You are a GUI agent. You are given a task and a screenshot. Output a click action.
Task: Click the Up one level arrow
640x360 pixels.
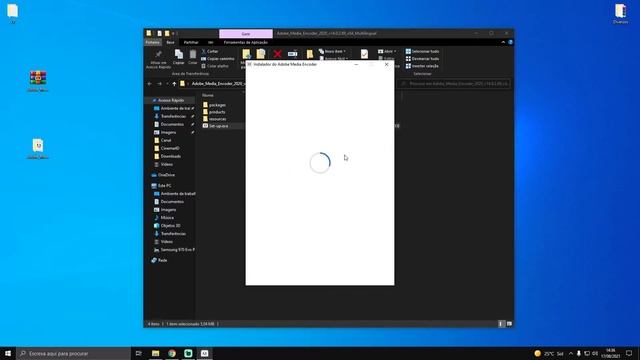[x=174, y=84]
